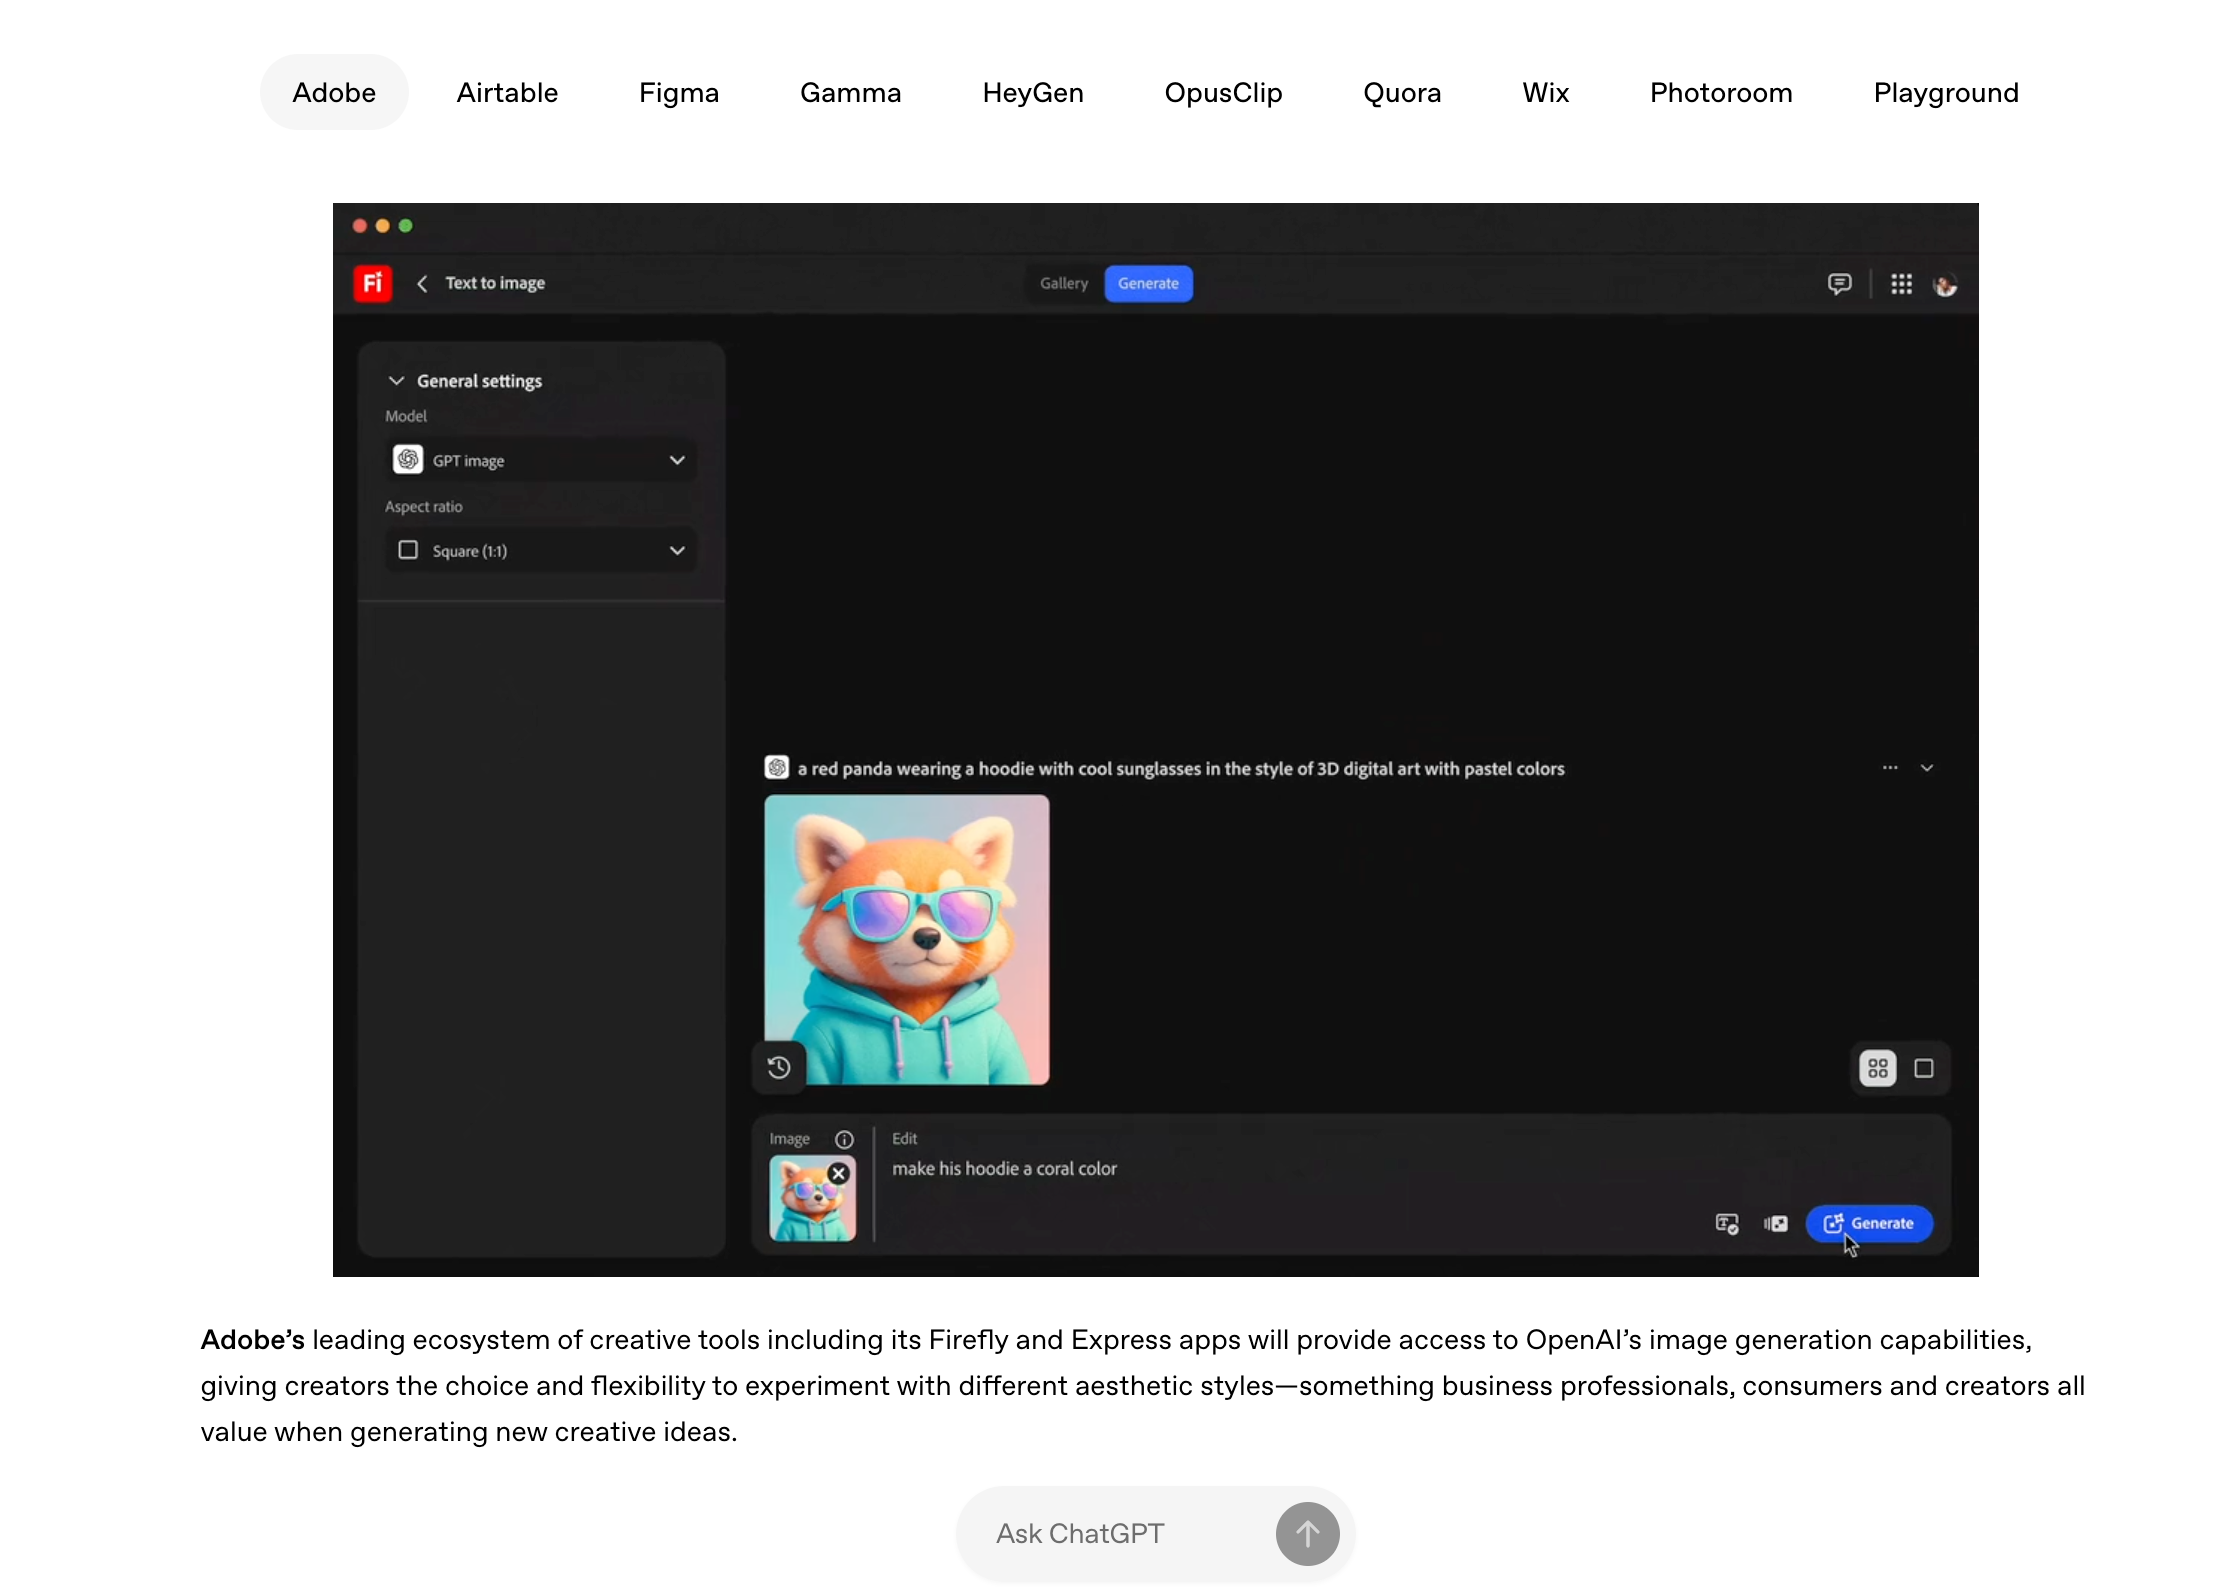The width and height of the screenshot is (2218, 1594).
Task: Select the Adobe tab
Action: pyautogui.click(x=334, y=93)
